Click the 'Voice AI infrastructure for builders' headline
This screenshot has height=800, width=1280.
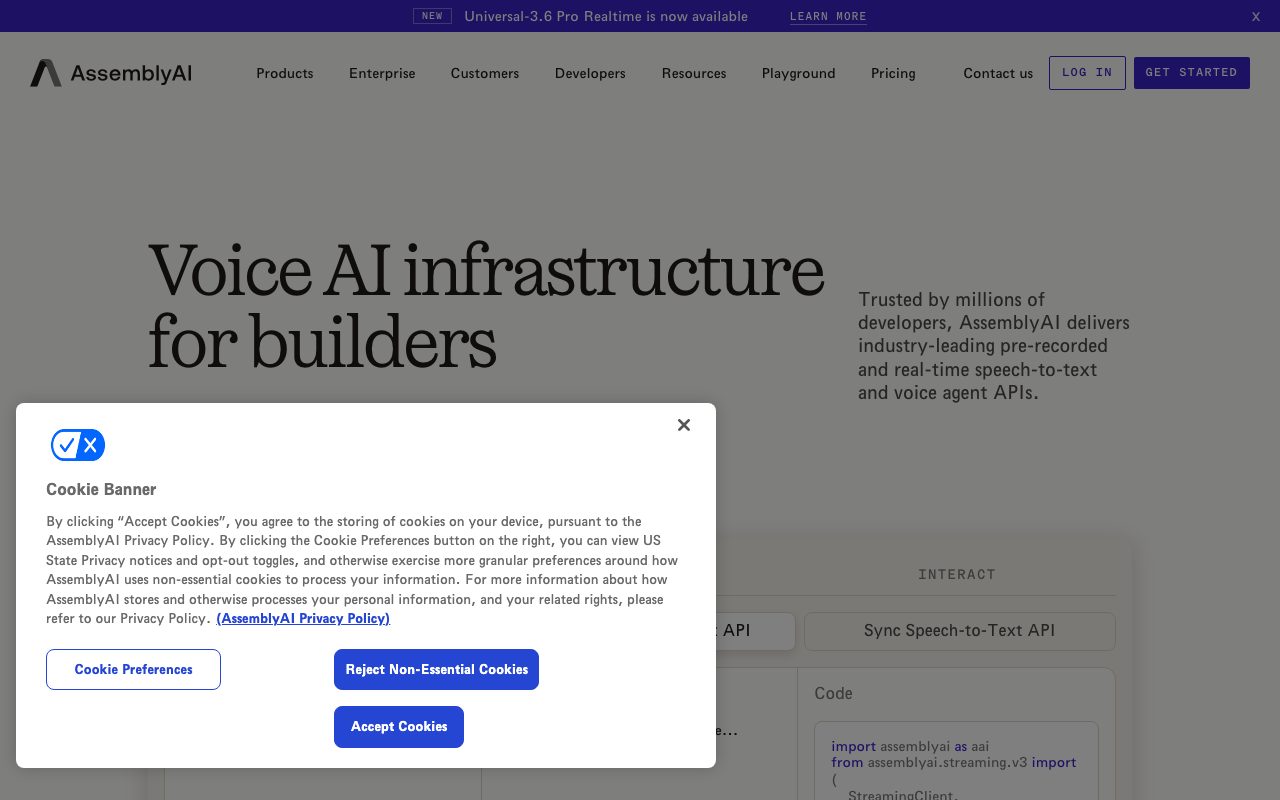[486, 306]
